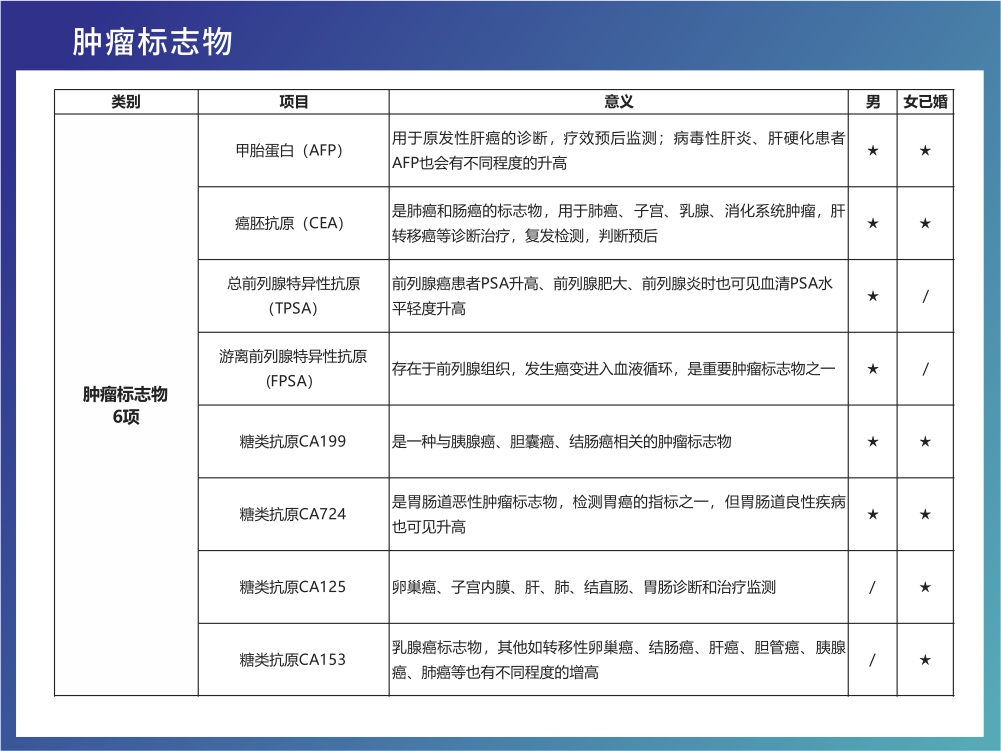The image size is (1001, 751).
Task: Click the 女已婚 star in the CA724 row
Action: 925,515
